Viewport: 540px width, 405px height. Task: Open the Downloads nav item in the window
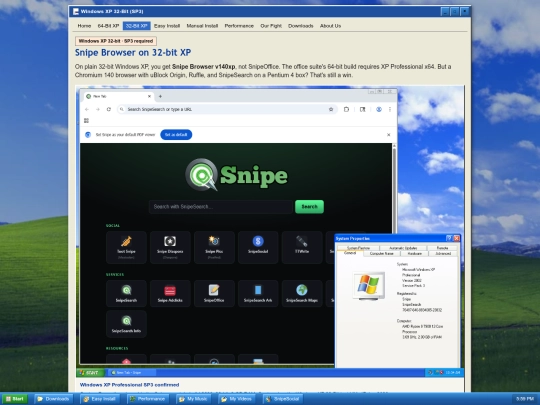pyautogui.click(x=301, y=26)
